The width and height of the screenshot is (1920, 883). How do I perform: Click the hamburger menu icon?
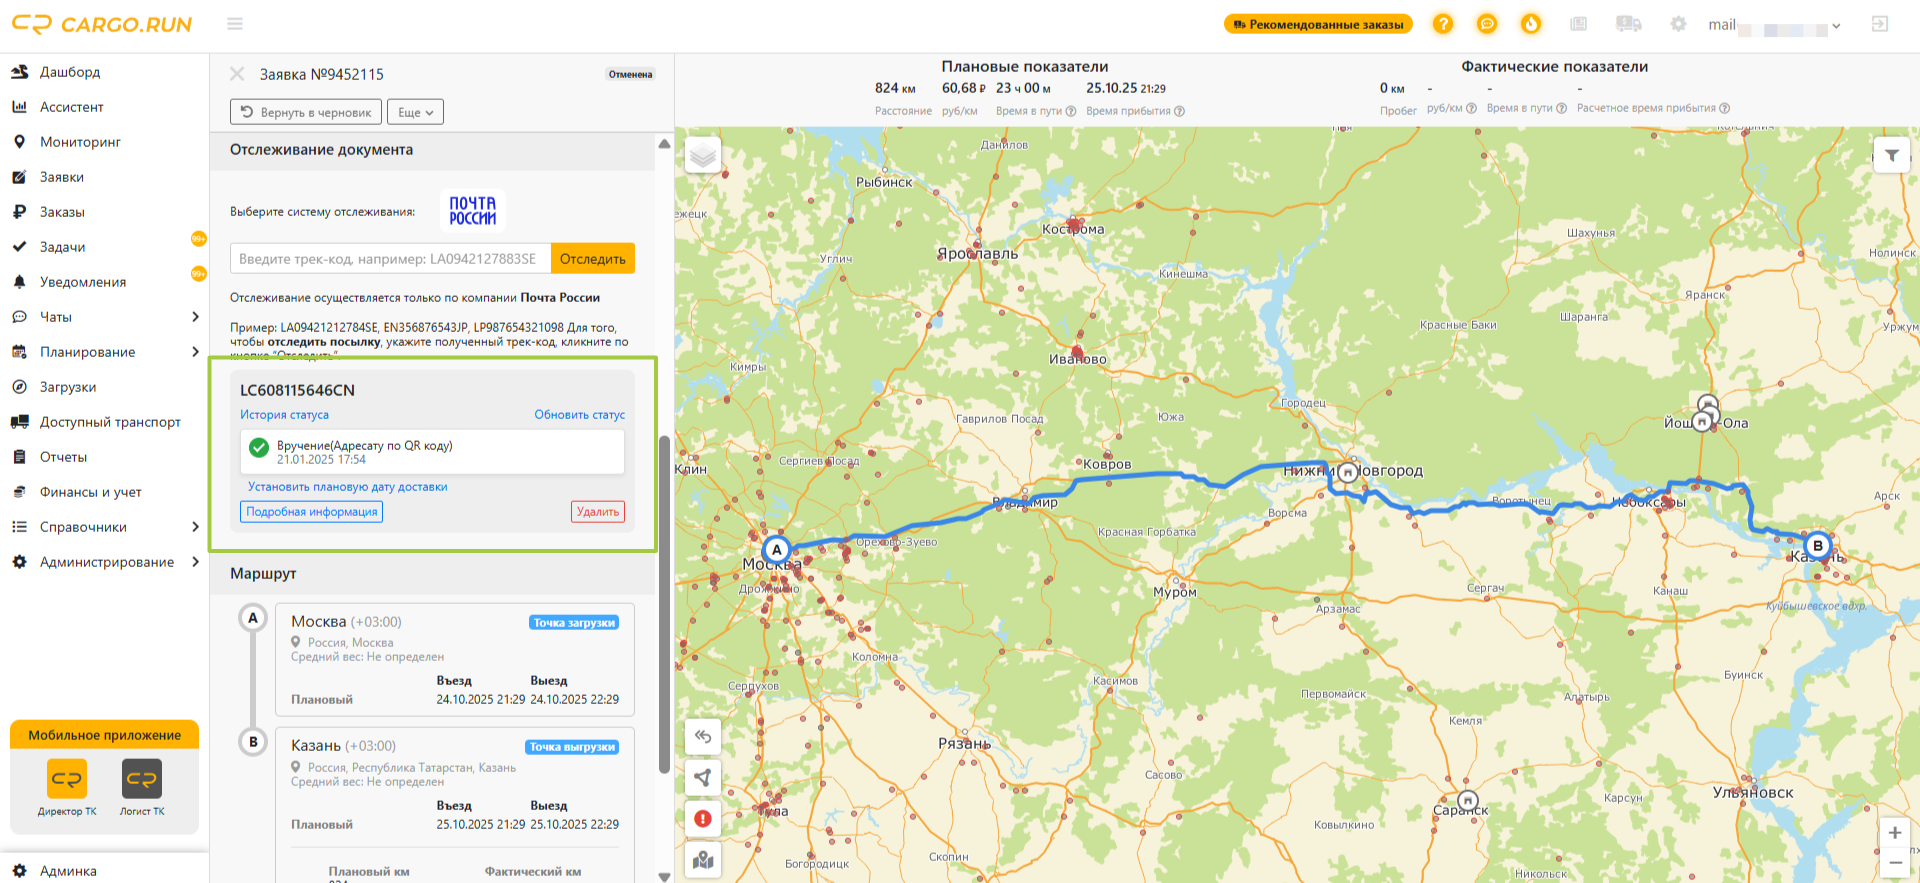235,24
